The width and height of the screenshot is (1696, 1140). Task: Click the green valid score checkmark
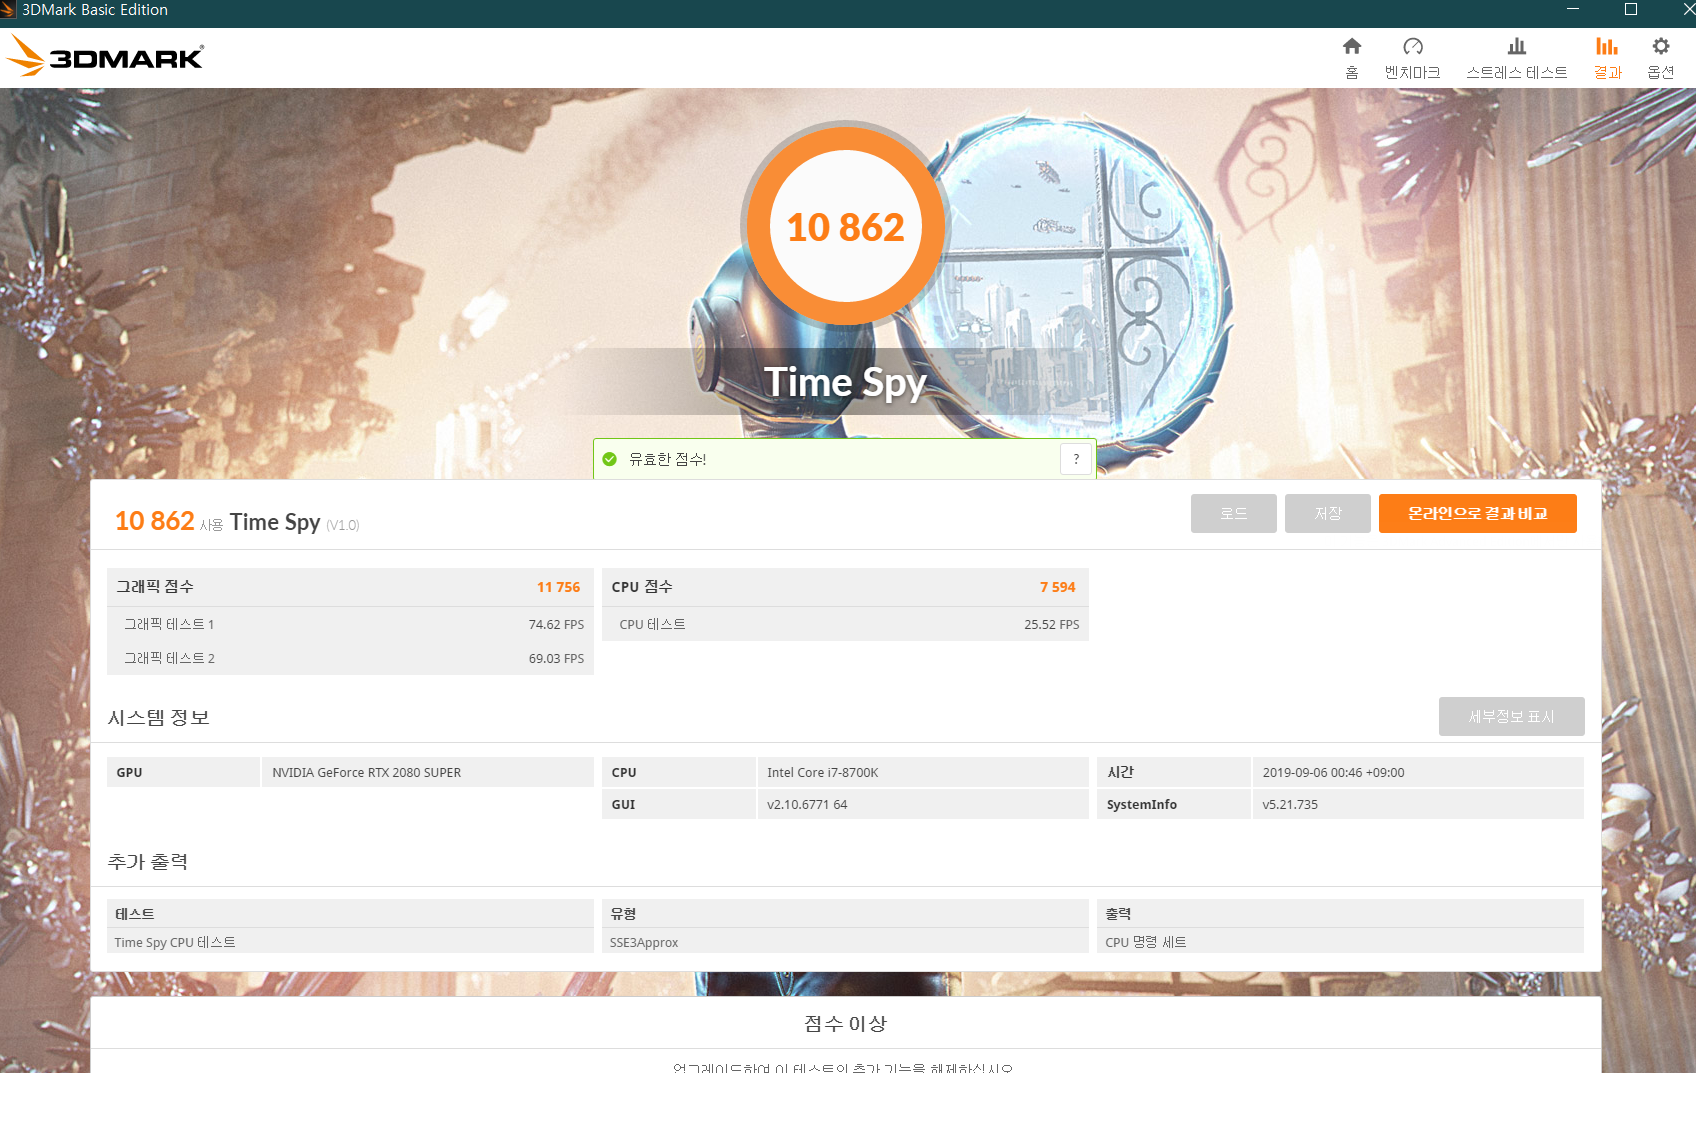[x=610, y=459]
